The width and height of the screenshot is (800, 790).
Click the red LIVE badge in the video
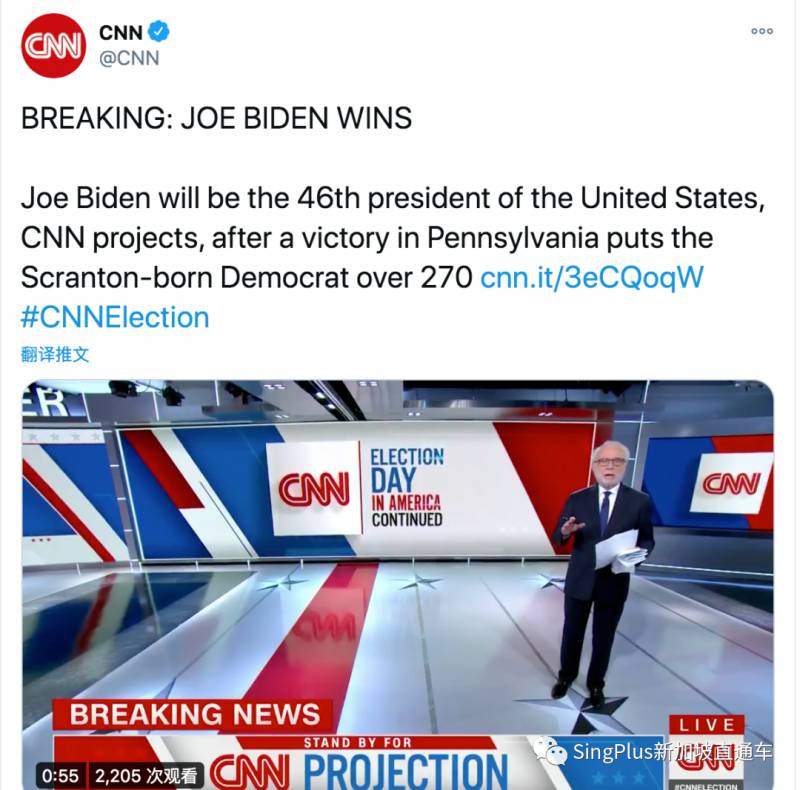(x=706, y=724)
